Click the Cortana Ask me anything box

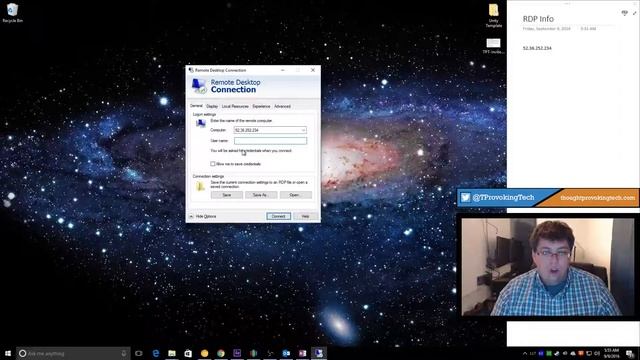tap(73, 353)
